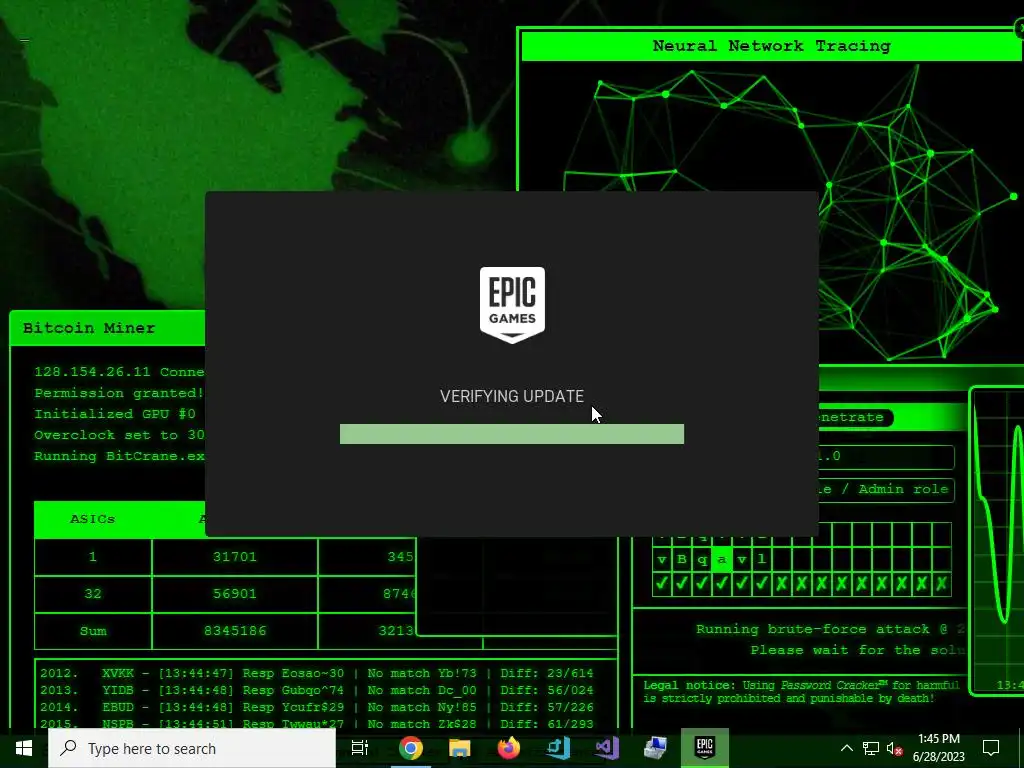Click log line 2012 XVKK in miner
The width and height of the screenshot is (1024, 768).
point(317,673)
